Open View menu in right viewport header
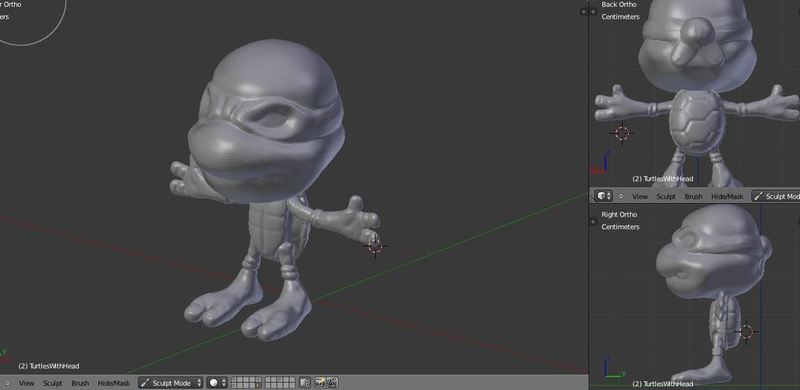 (x=640, y=196)
